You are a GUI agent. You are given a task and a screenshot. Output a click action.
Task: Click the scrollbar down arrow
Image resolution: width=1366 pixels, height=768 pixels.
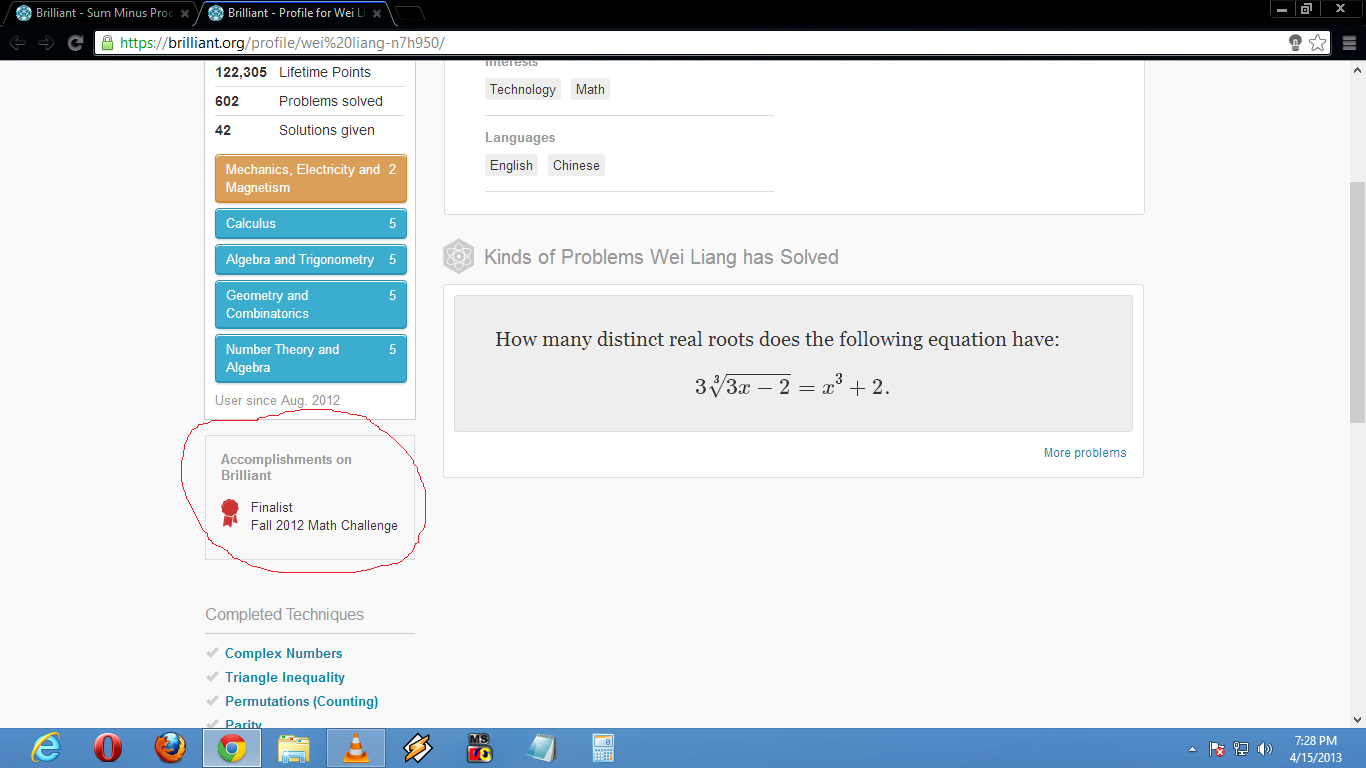[x=1357, y=719]
